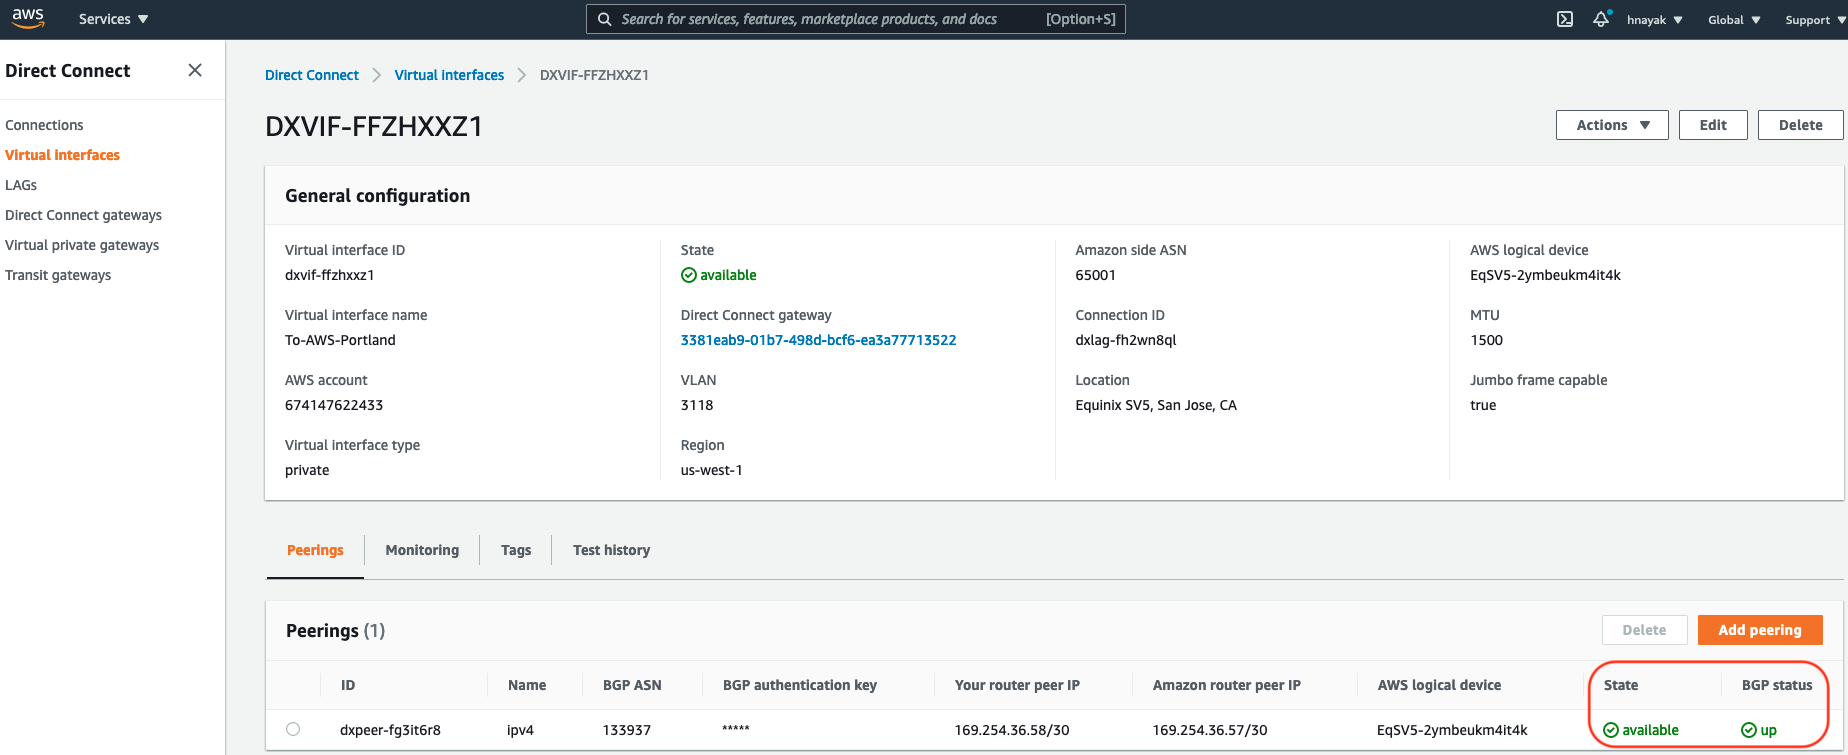
Task: Click the green available state icon in General configuration
Action: pos(688,275)
